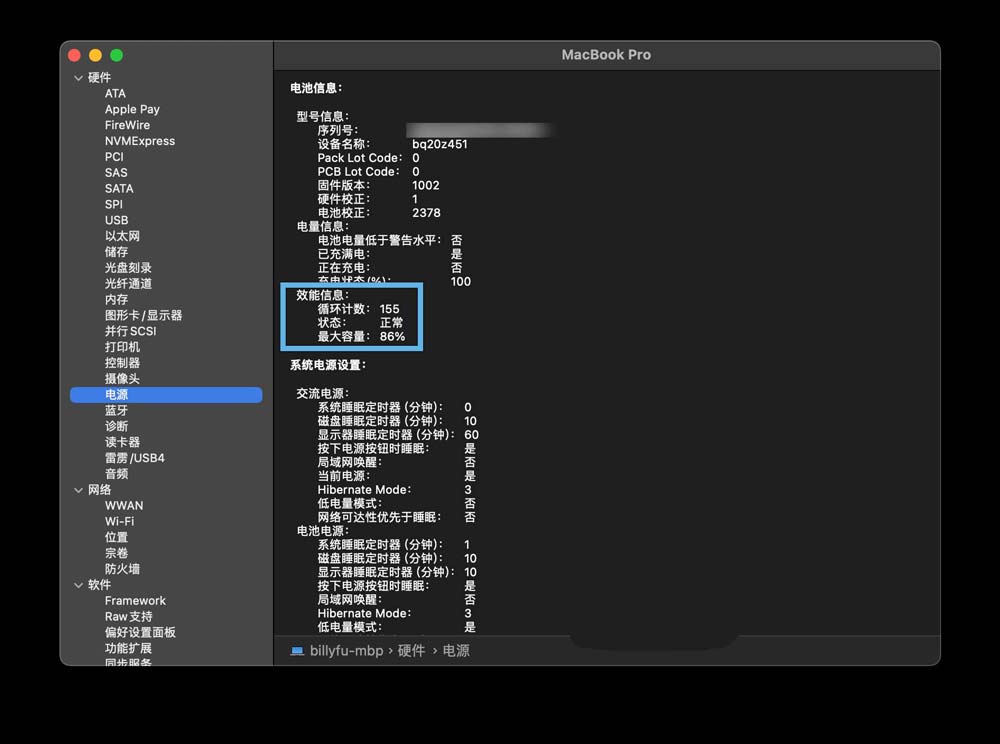Click the 循环计数 value 155

[390, 309]
